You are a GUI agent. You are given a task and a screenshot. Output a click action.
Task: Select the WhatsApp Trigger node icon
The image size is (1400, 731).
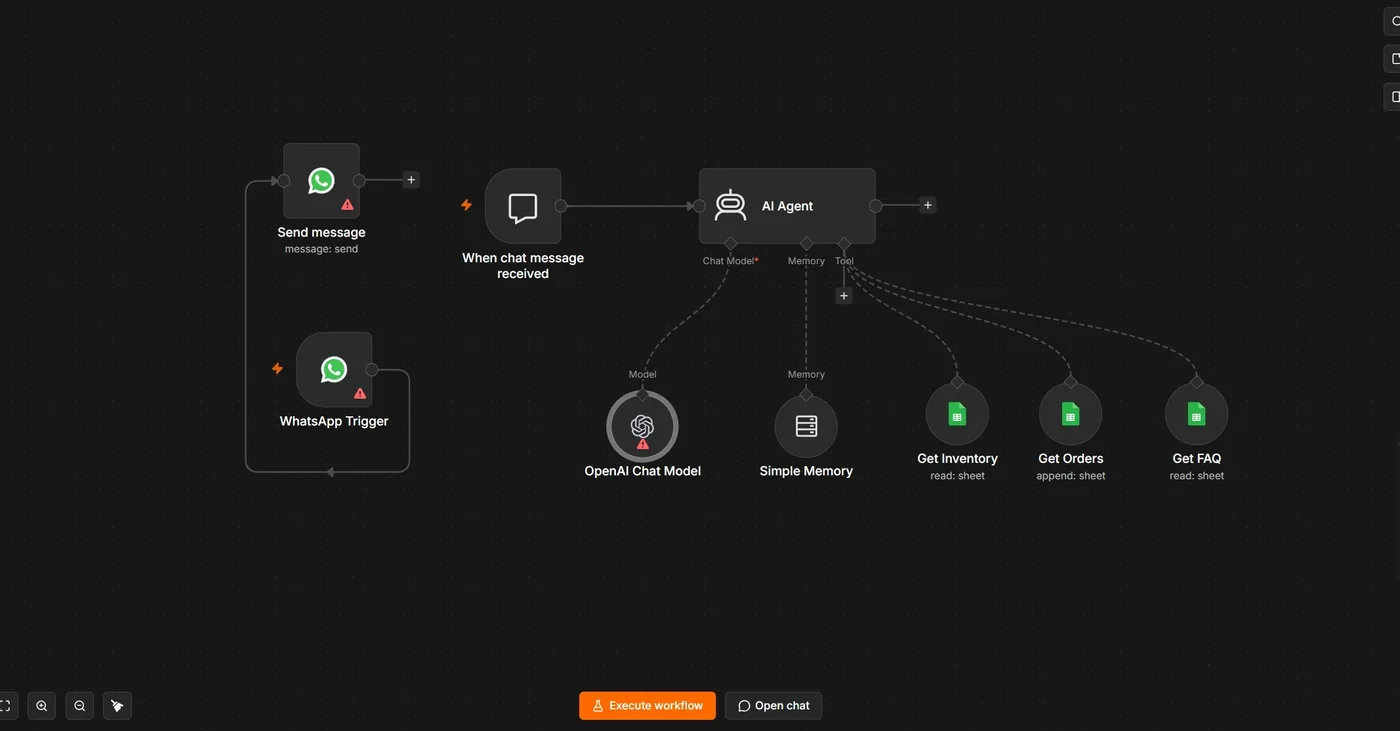[334, 369]
